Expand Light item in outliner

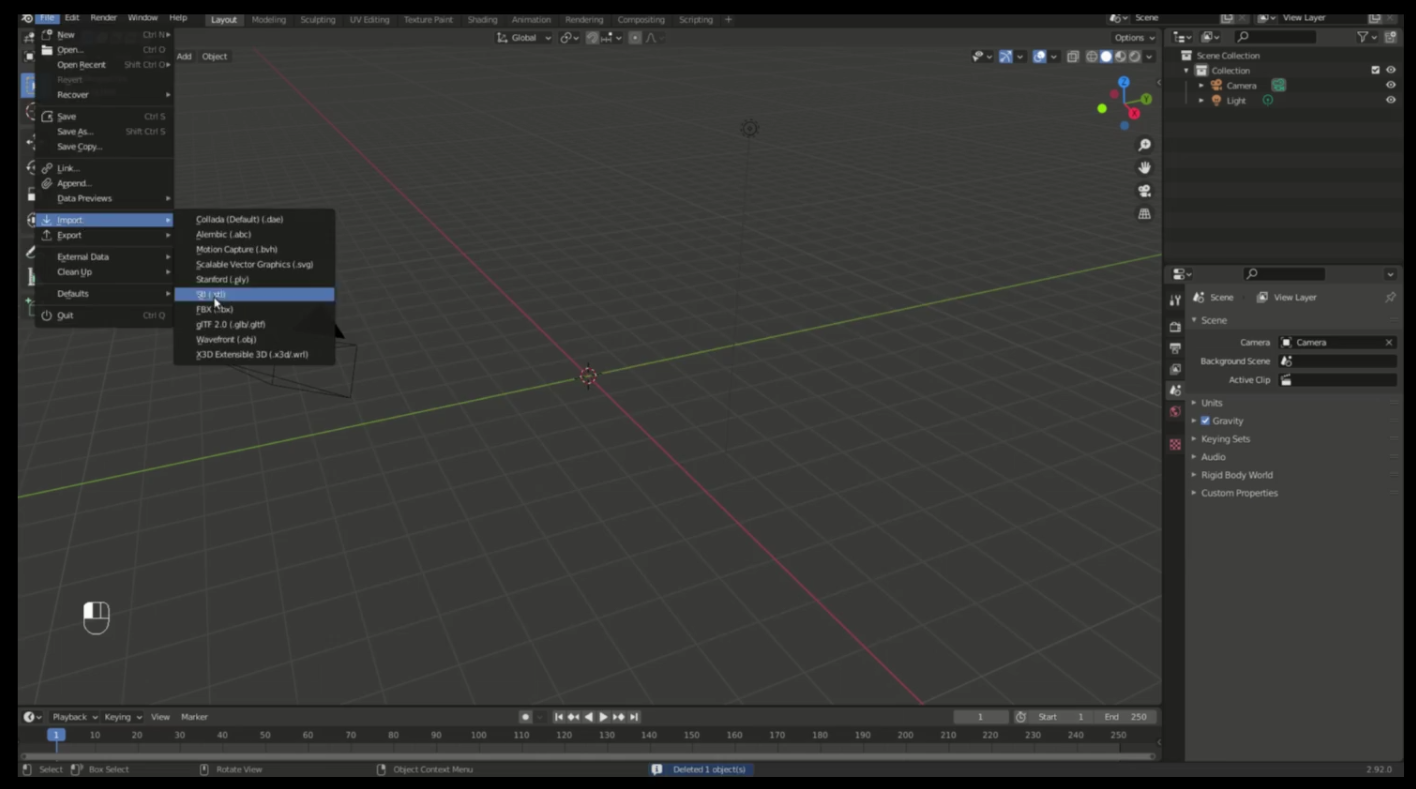tap(1201, 100)
